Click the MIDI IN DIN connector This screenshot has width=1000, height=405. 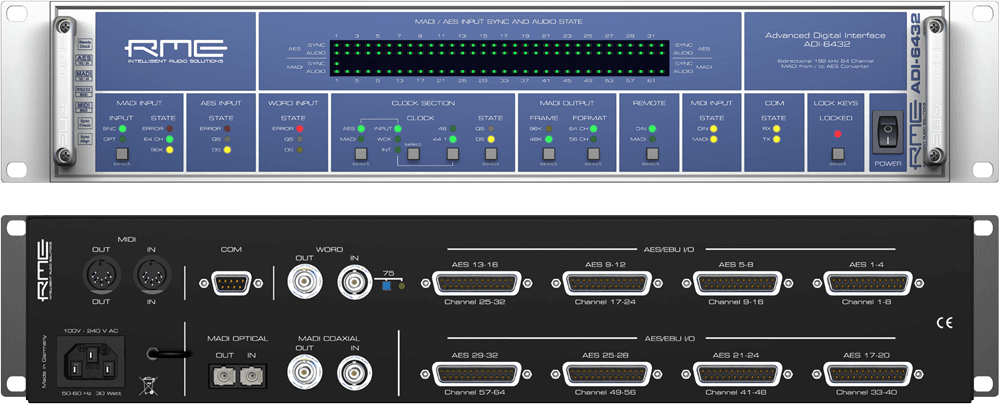(x=152, y=273)
